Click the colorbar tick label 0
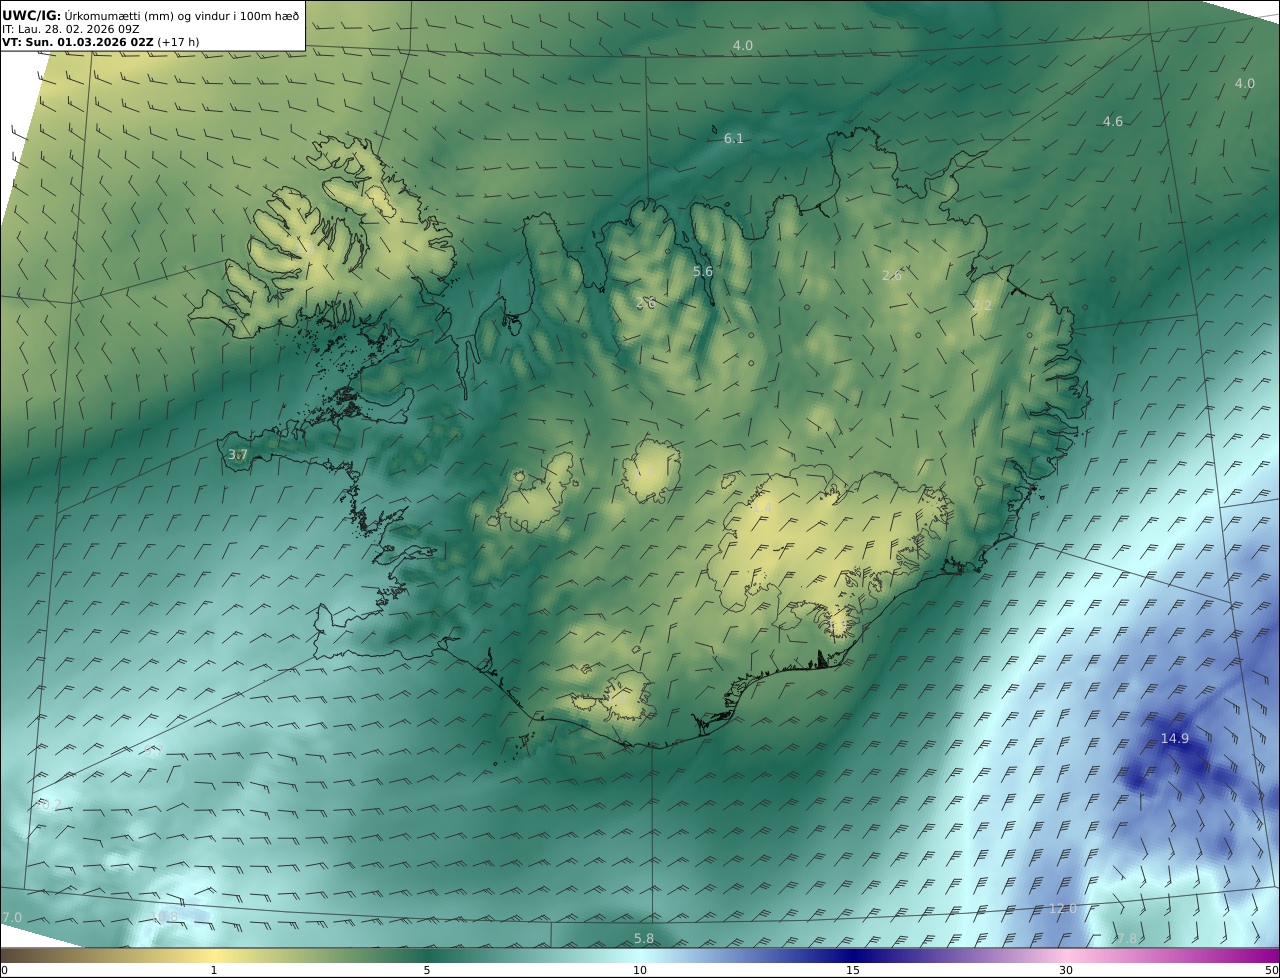 4,970
